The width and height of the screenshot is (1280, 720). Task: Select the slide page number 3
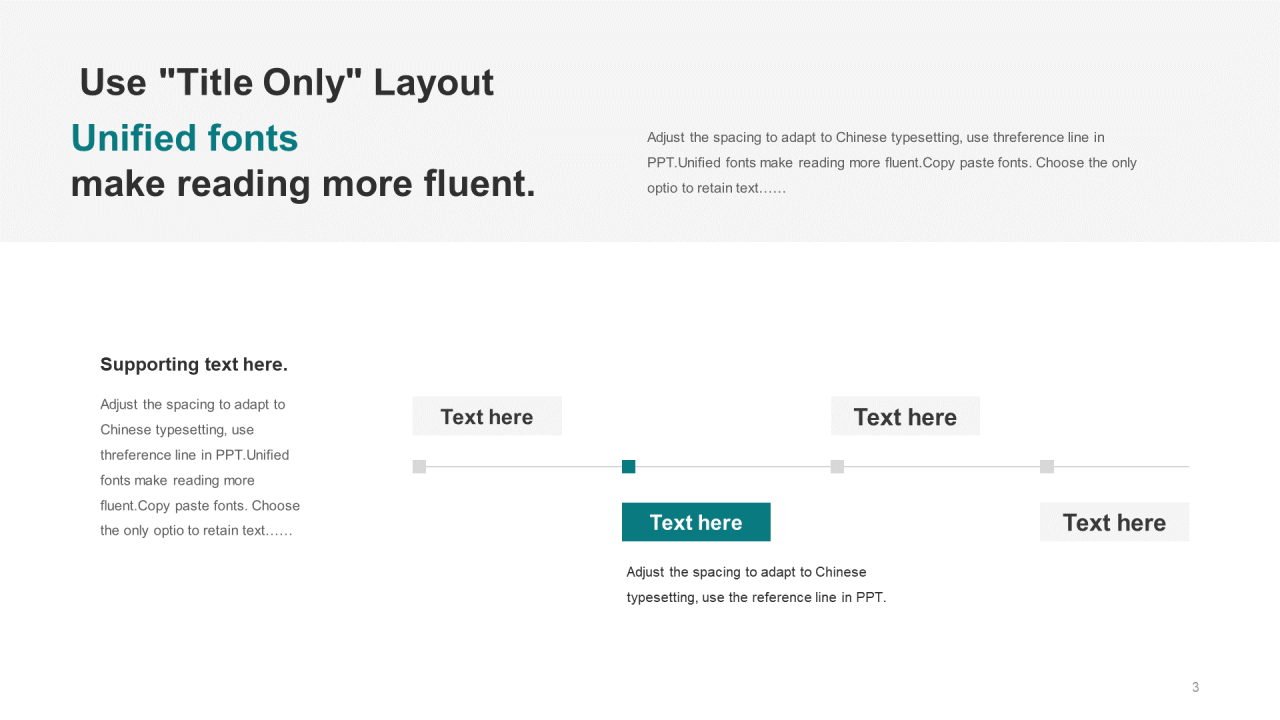coord(1195,687)
